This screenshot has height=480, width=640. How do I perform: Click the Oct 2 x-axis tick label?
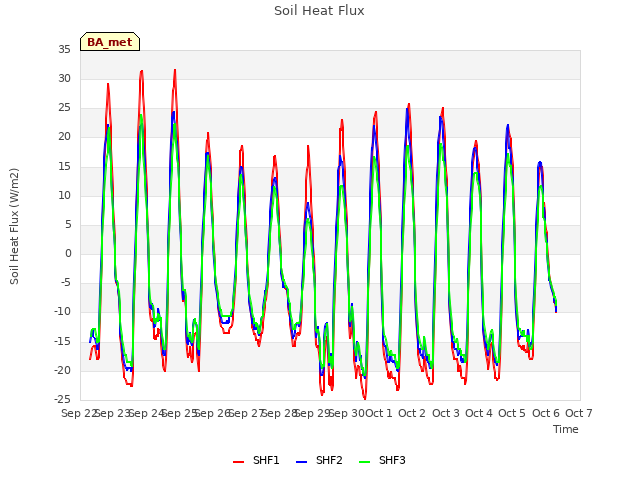pos(412,413)
